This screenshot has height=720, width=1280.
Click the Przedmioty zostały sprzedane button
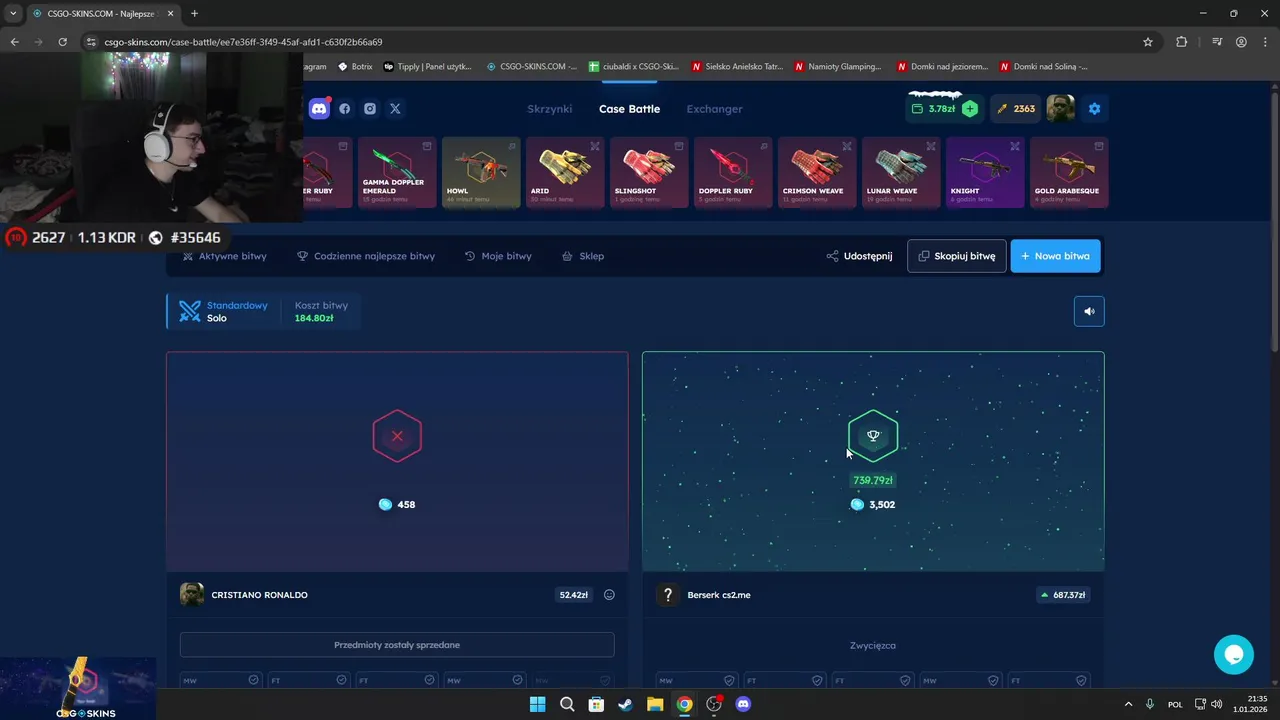point(397,645)
